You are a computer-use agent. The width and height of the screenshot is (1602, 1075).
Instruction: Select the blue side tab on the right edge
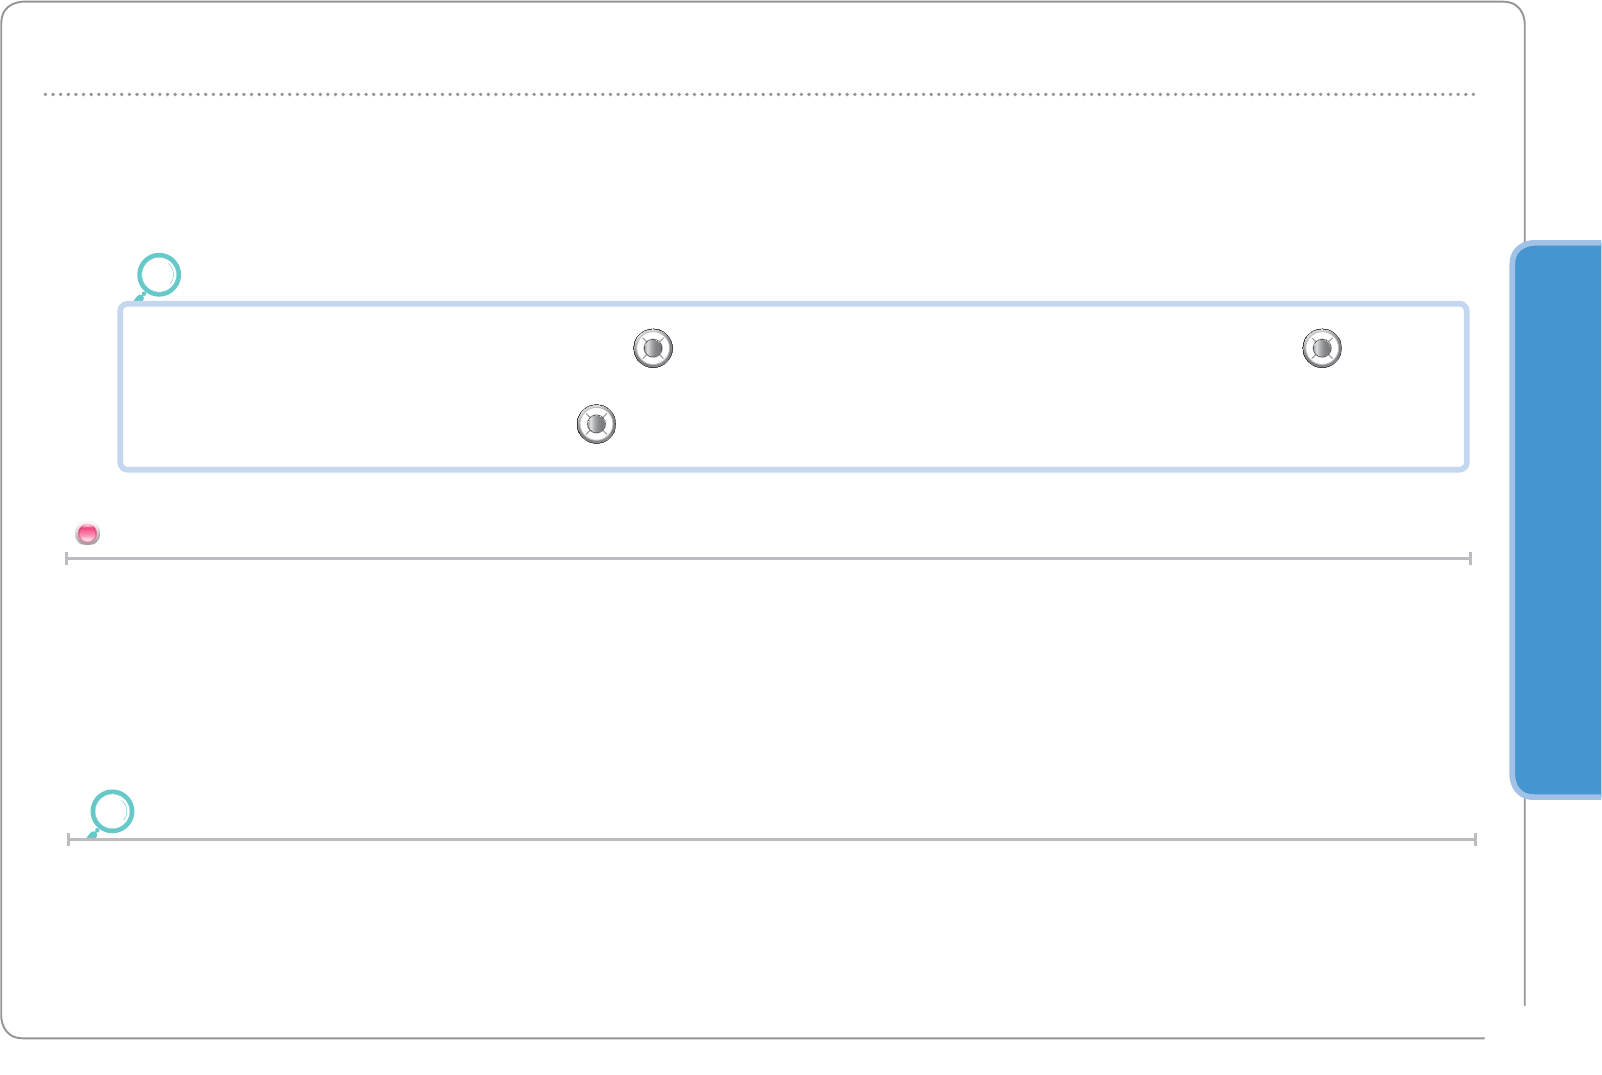coord(1558,519)
